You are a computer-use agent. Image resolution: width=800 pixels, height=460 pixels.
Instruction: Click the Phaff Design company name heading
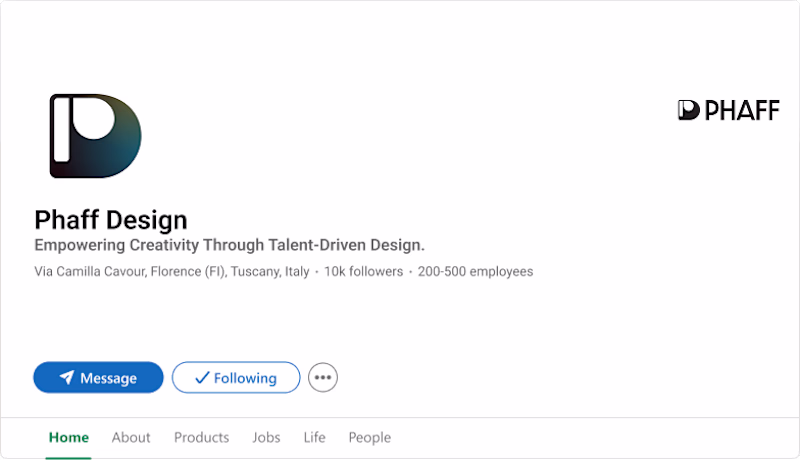click(111, 220)
